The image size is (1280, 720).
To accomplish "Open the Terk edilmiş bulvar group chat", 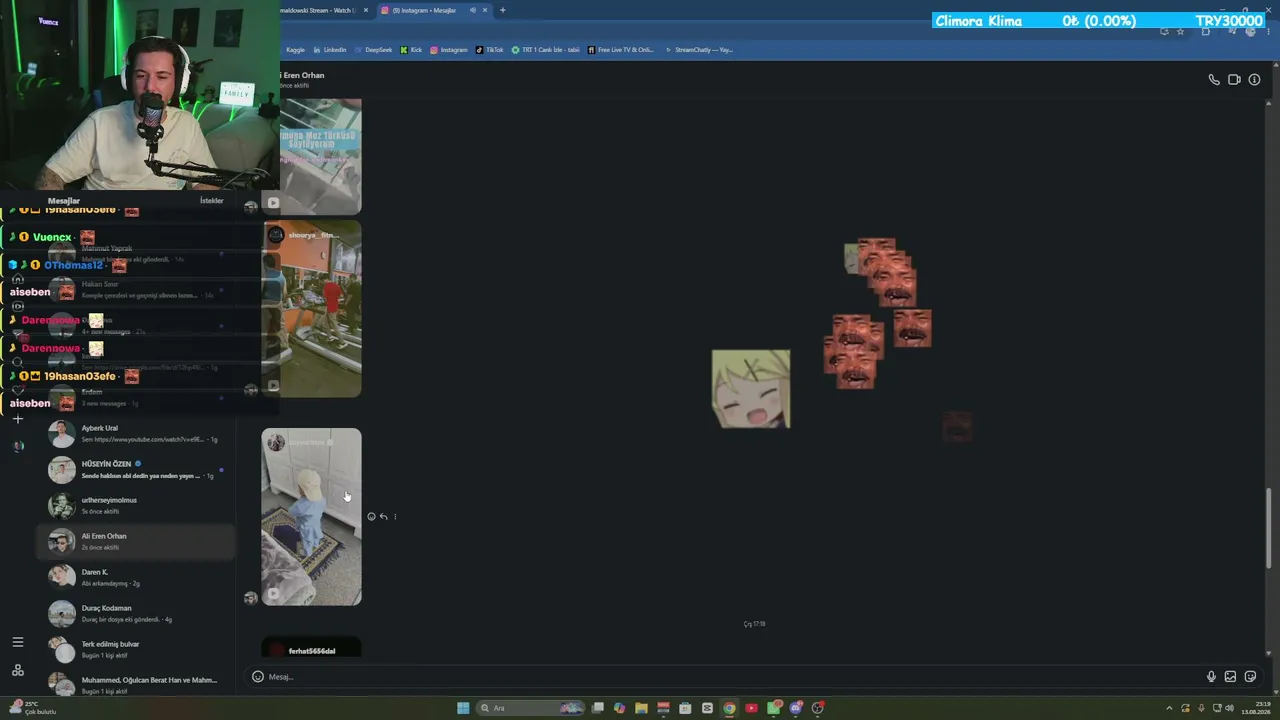I will tap(136, 650).
